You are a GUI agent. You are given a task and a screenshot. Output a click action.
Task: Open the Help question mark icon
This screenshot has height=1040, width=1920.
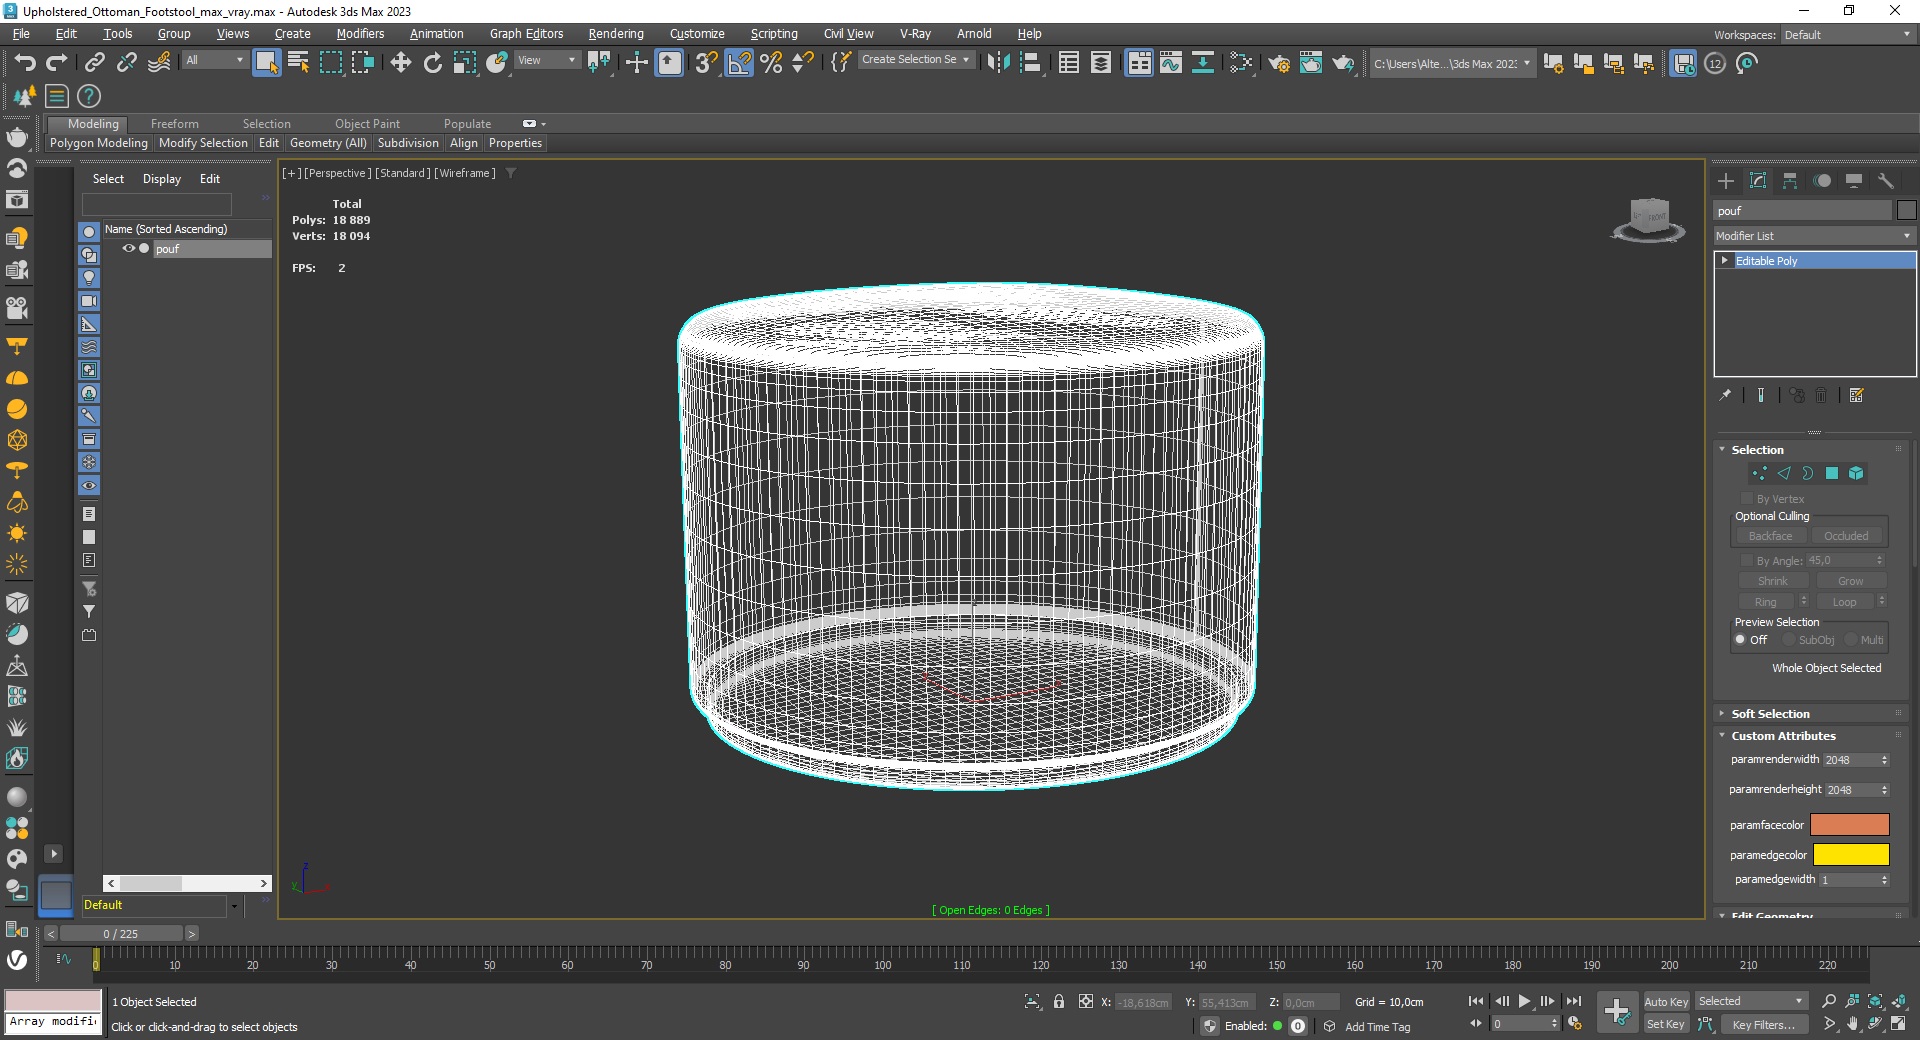(89, 96)
